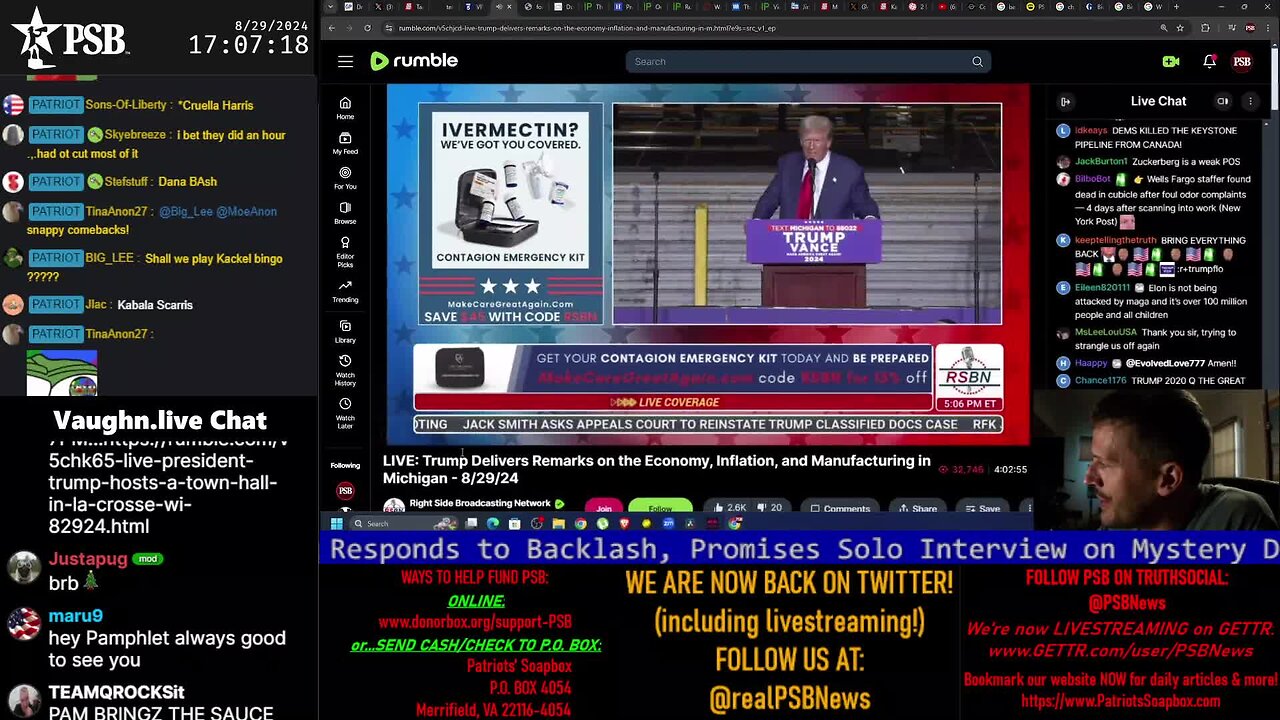1280x720 pixels.
Task: Open Zoom from the taskbar
Action: (x=668, y=523)
